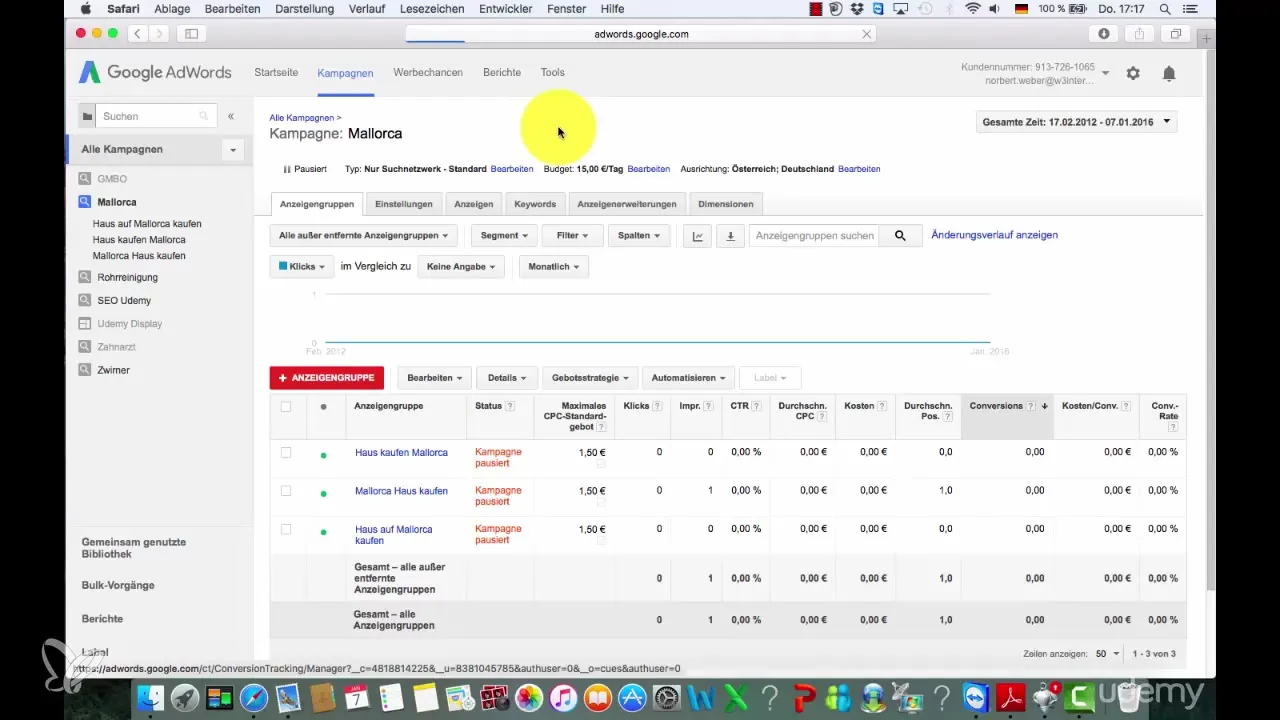Check the Haus kaufen Mallorca row checkbox
Image resolution: width=1280 pixels, height=720 pixels.
point(286,453)
